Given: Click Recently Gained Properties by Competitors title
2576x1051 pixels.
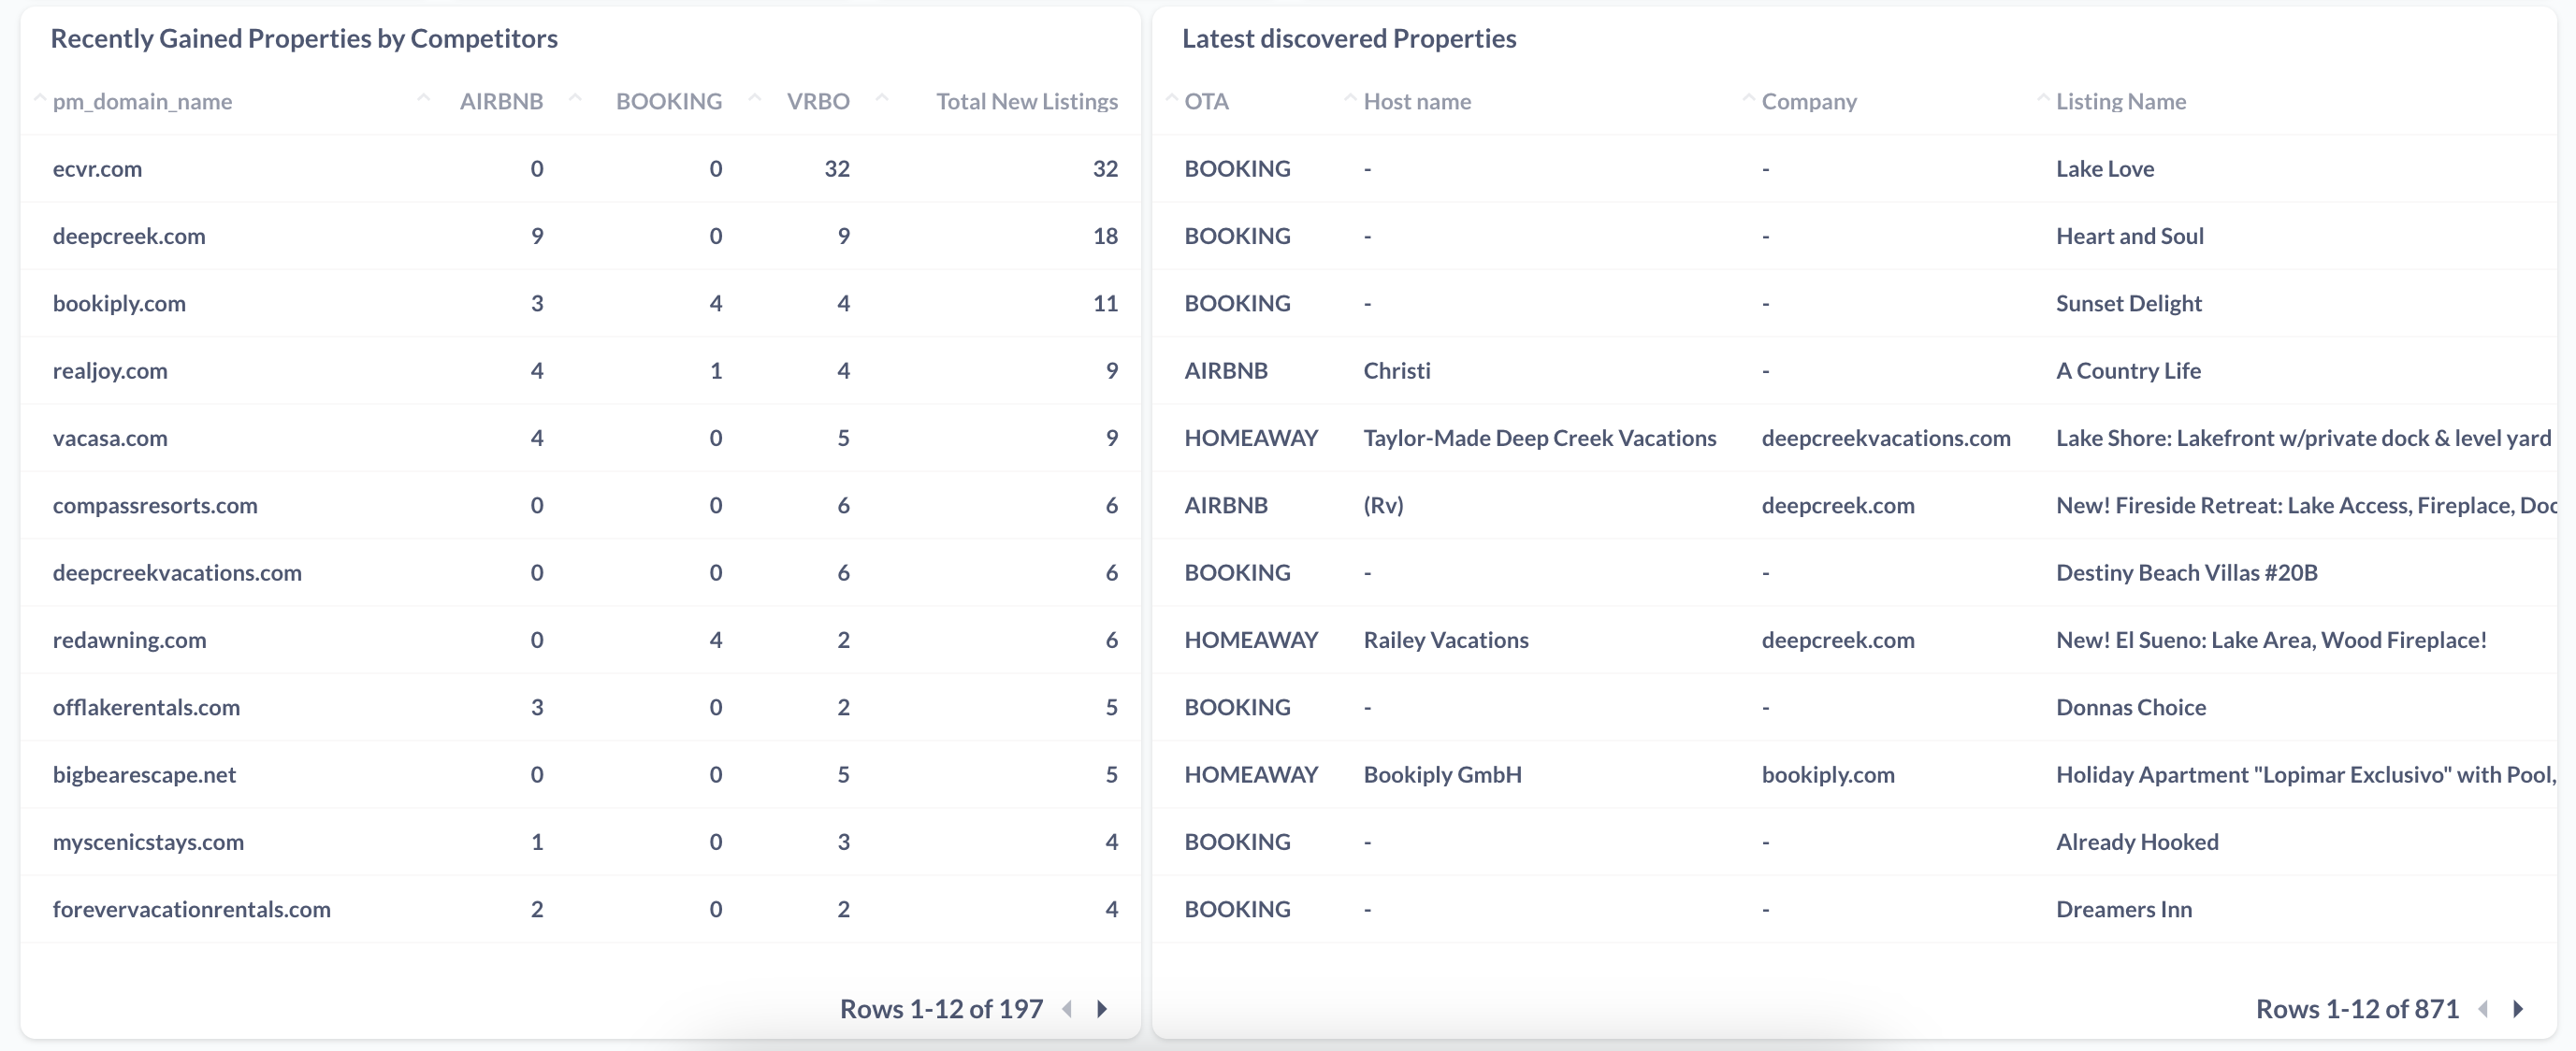Looking at the screenshot, I should click(x=304, y=38).
